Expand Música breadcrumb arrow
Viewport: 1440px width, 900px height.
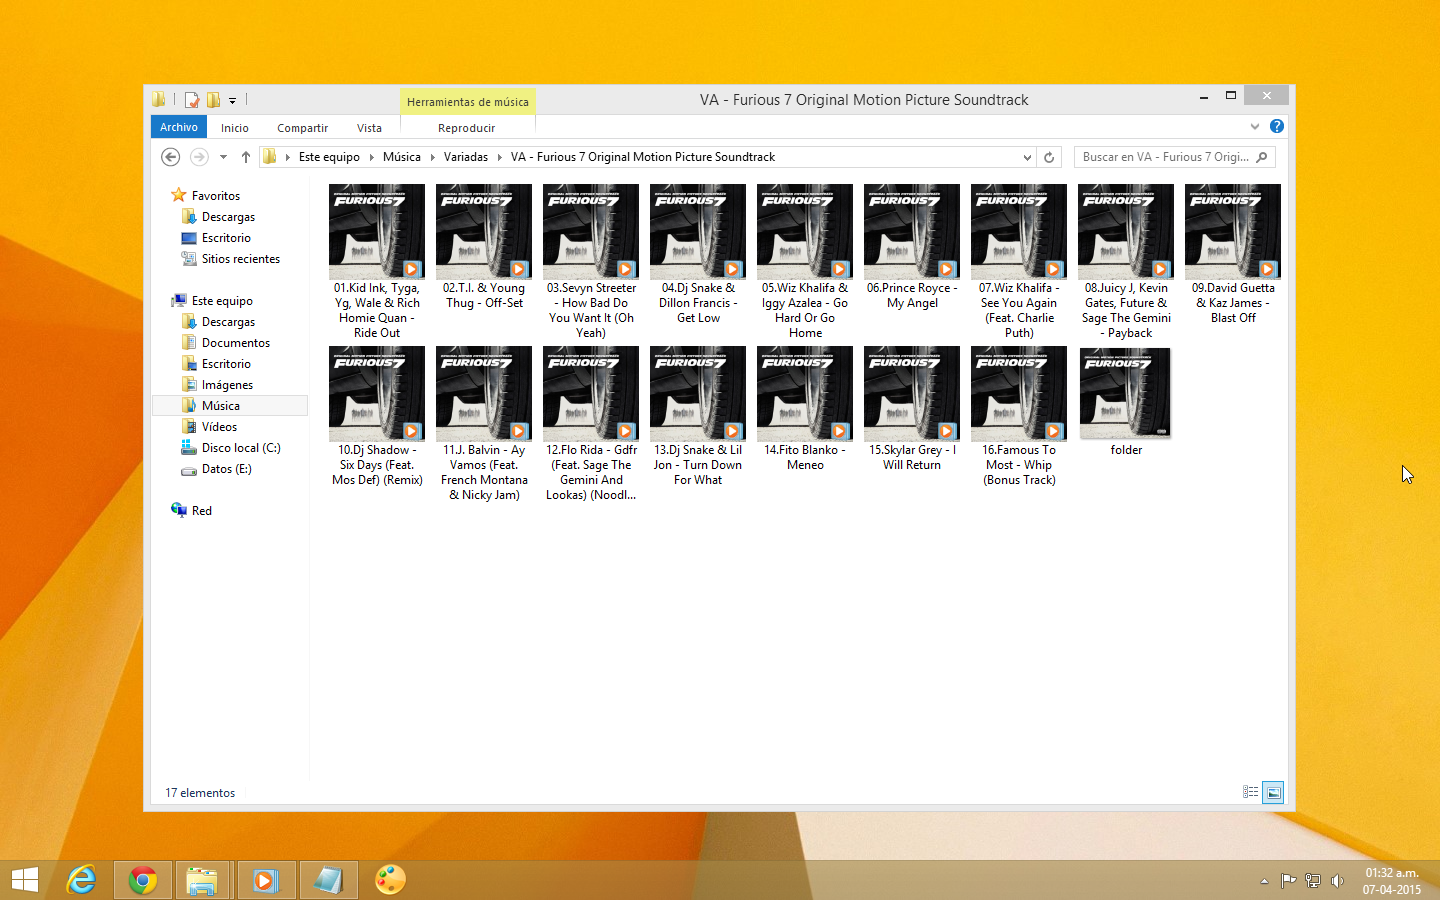click(432, 157)
